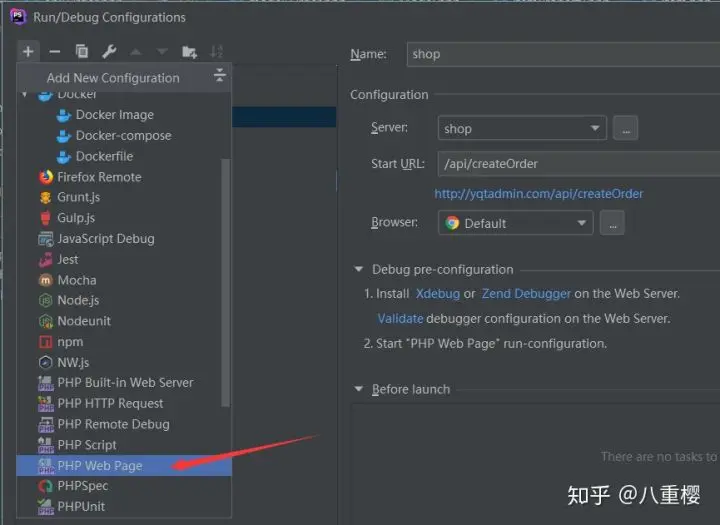Select PHP Web Page configuration
Image resolution: width=720 pixels, height=525 pixels.
(x=124, y=466)
